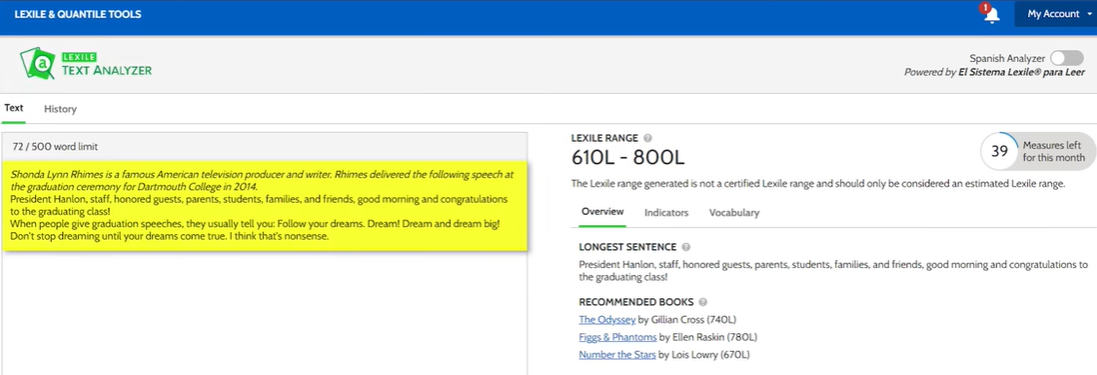Switch to the History tab
The height and width of the screenshot is (375, 1097).
[60, 109]
